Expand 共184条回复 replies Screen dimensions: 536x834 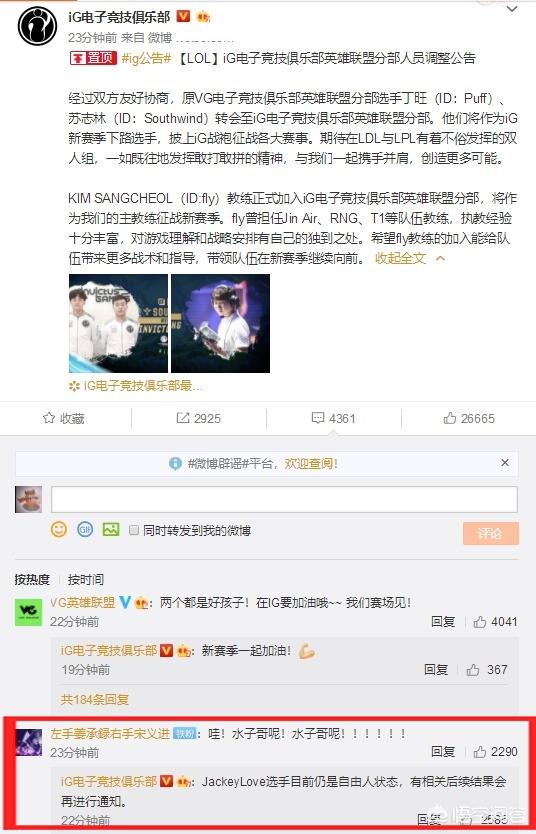(x=95, y=699)
